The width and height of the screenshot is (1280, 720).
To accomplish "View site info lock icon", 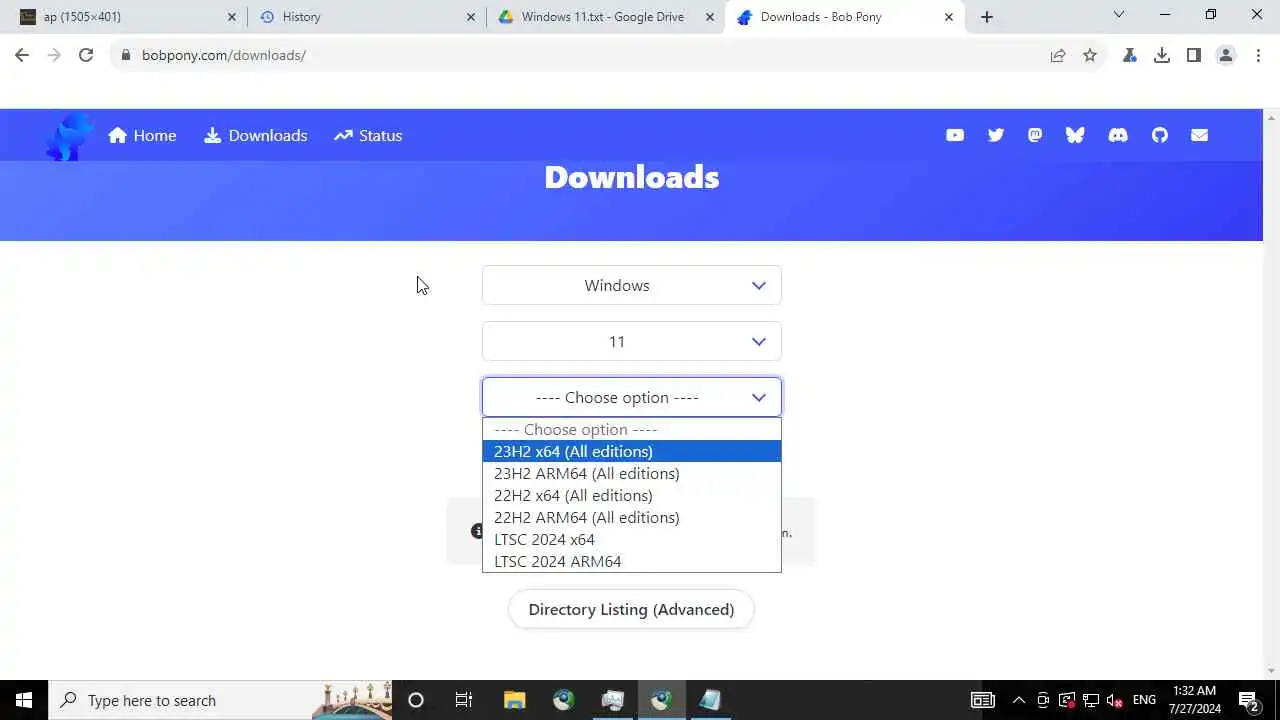I will pos(125,55).
